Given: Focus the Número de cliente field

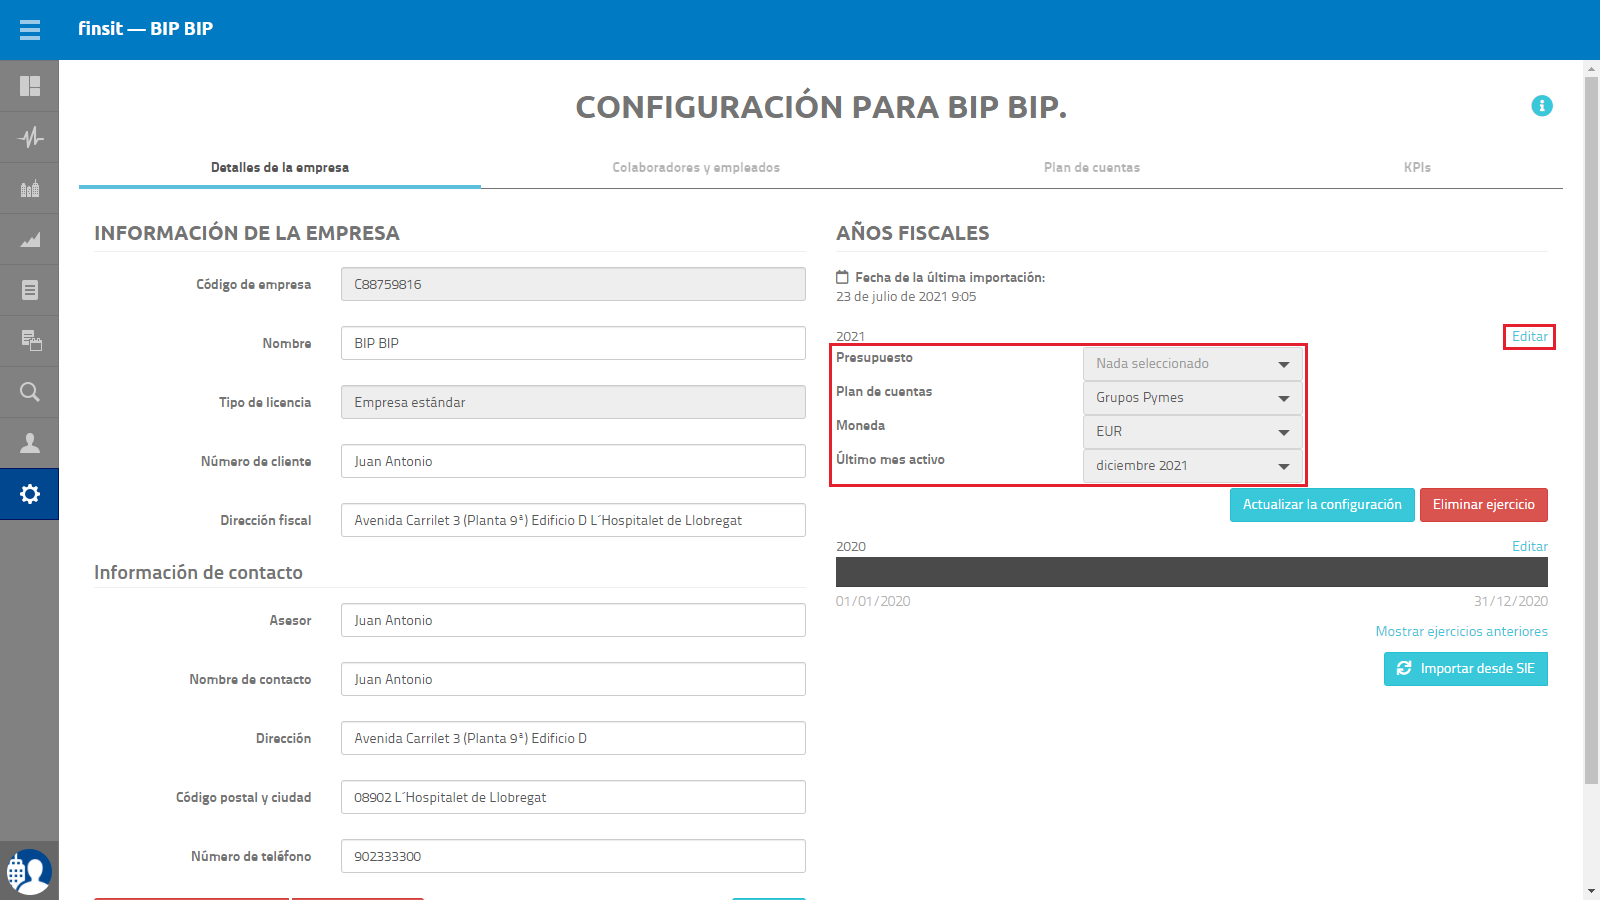Looking at the screenshot, I should (x=573, y=461).
